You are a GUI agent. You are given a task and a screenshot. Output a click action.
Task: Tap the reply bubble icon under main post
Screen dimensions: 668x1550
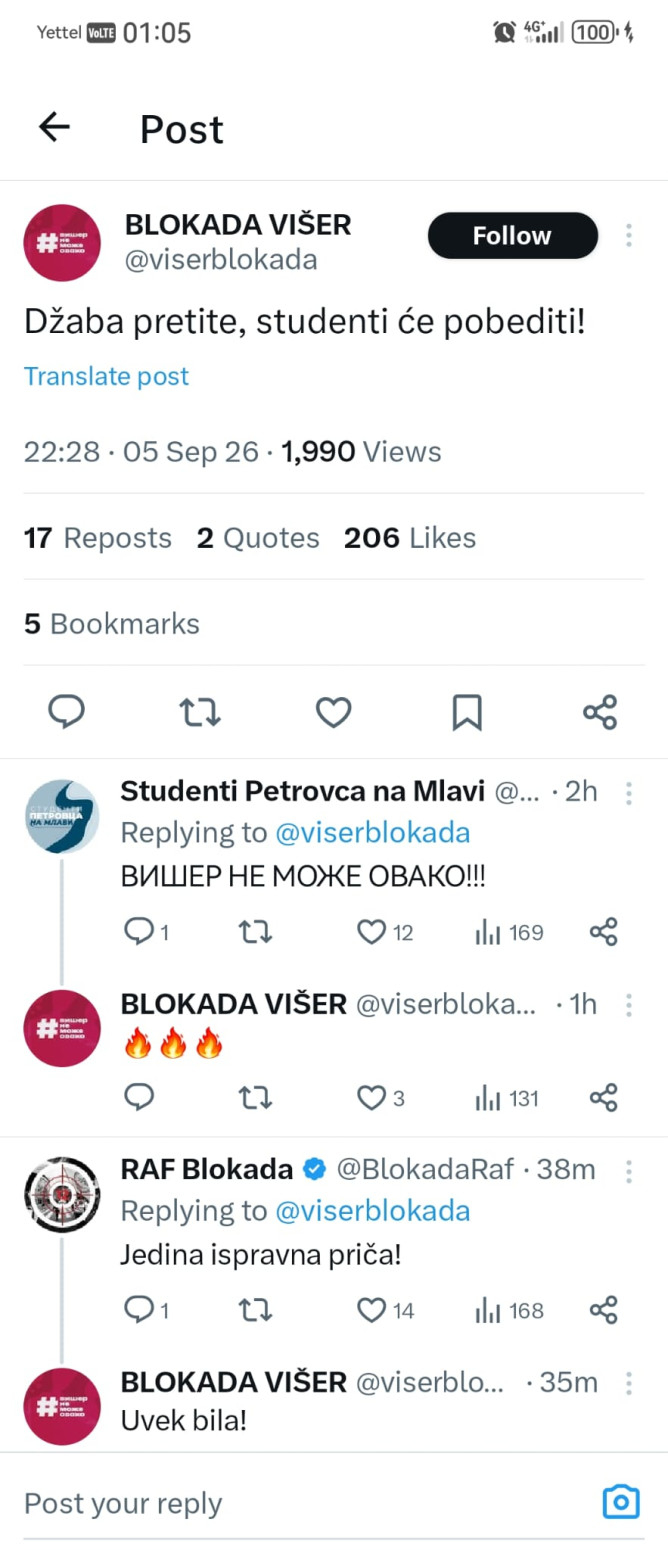66,712
